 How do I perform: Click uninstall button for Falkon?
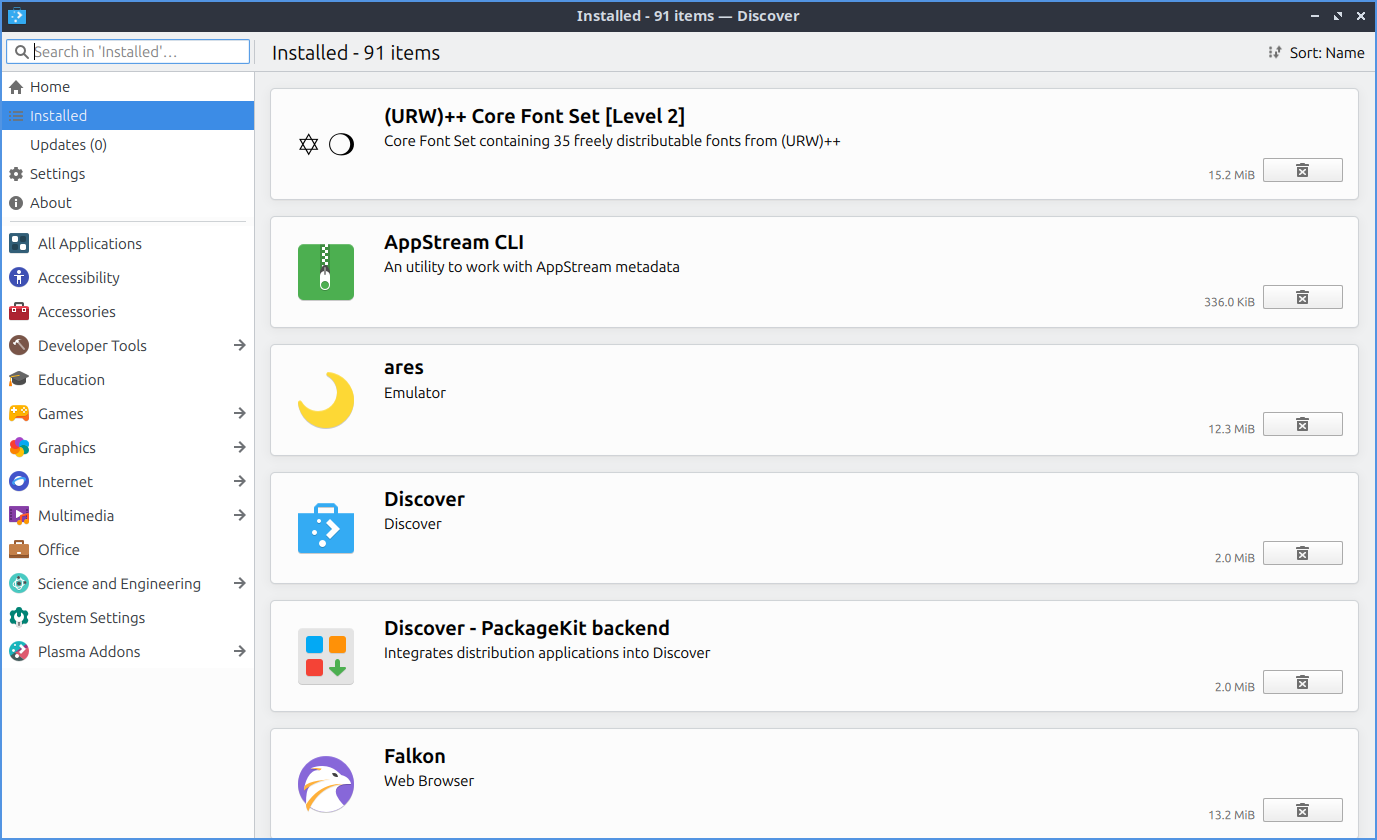point(1302,810)
